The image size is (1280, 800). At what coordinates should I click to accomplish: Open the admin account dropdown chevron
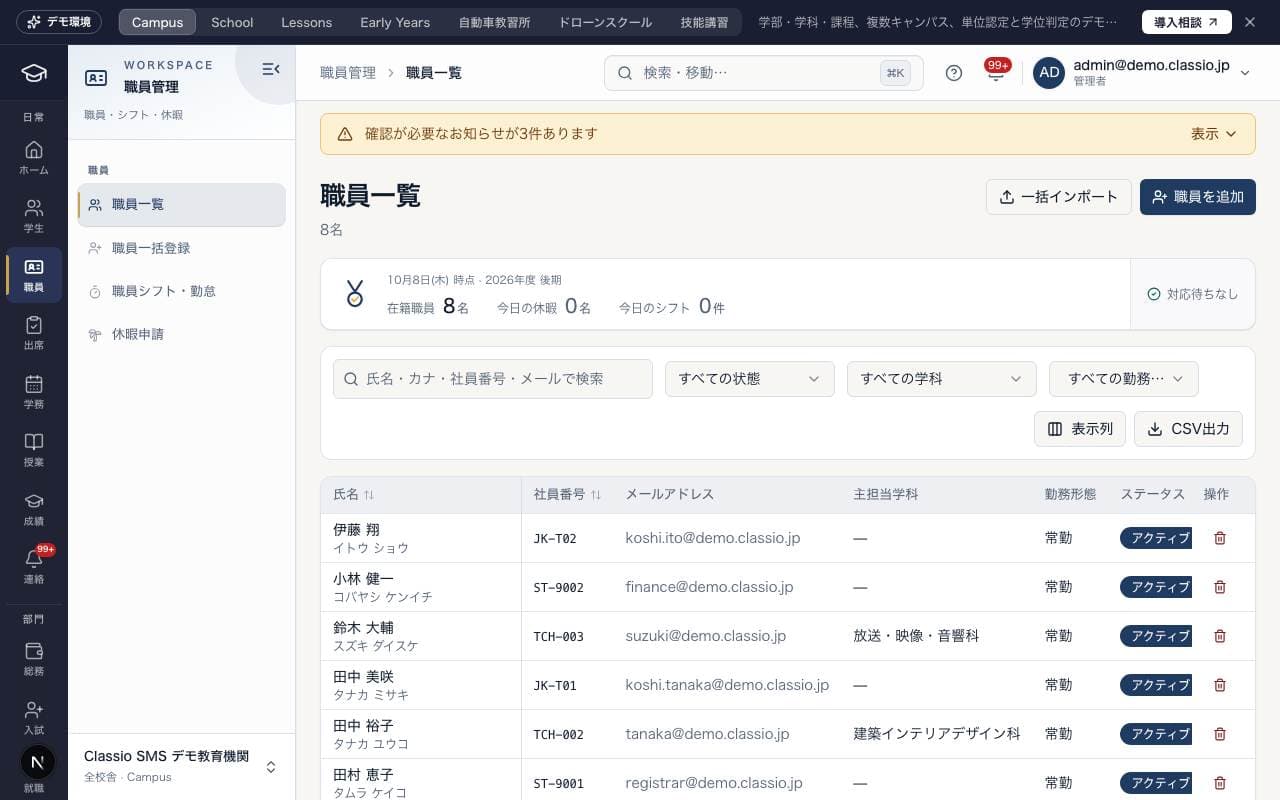pyautogui.click(x=1245, y=73)
